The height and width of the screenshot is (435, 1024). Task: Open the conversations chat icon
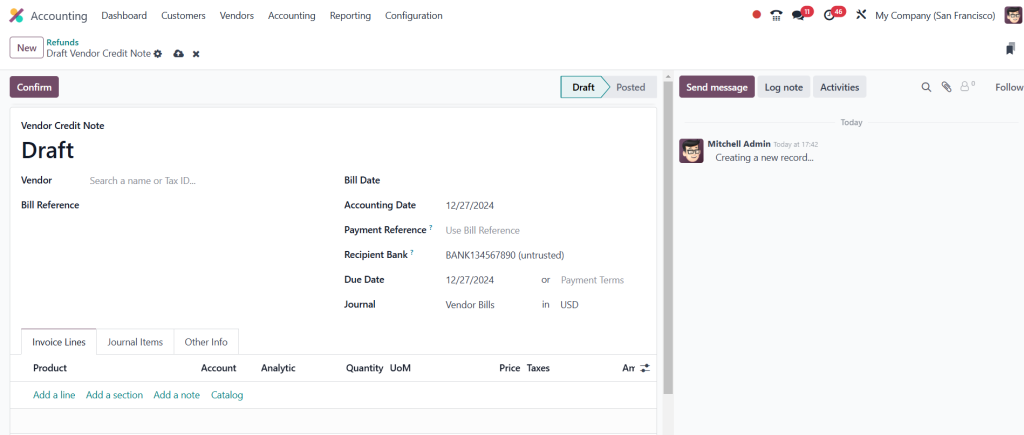coord(798,15)
